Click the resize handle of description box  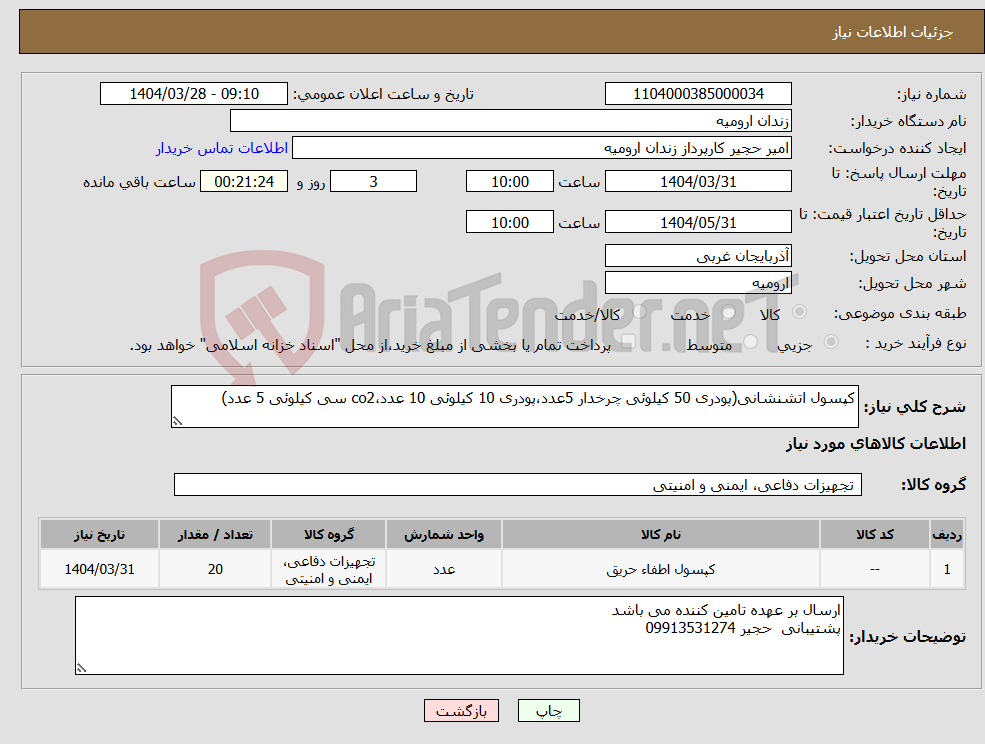[177, 422]
